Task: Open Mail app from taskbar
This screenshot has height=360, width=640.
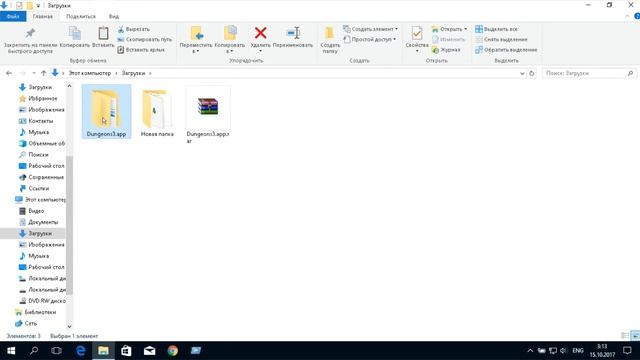Action: click(149, 351)
